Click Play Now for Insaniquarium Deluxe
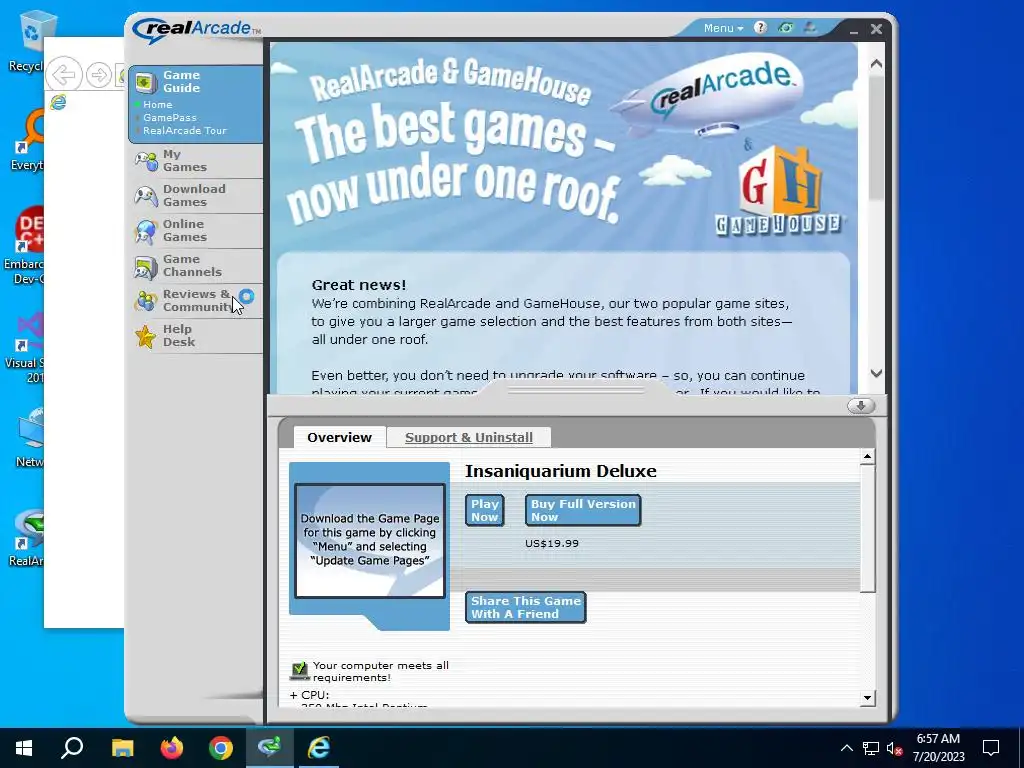1024x768 pixels. pyautogui.click(x=485, y=510)
